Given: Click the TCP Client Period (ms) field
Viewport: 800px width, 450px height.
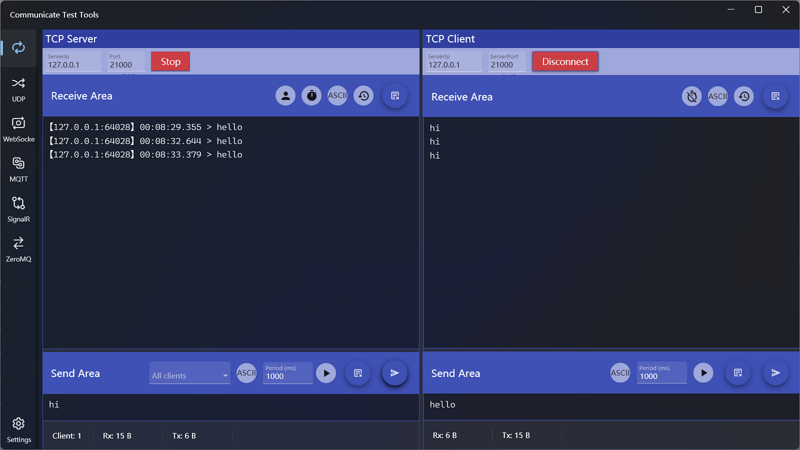Looking at the screenshot, I should point(661,376).
